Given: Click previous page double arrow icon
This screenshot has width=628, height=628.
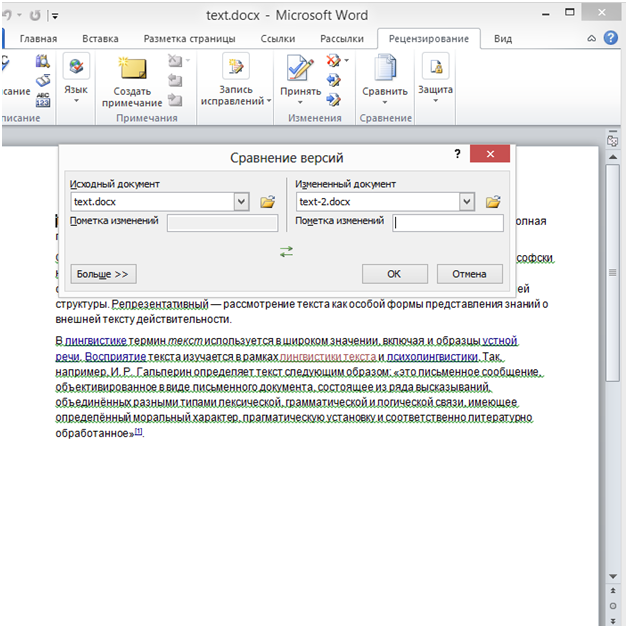Looking at the screenshot, I should click(613, 591).
